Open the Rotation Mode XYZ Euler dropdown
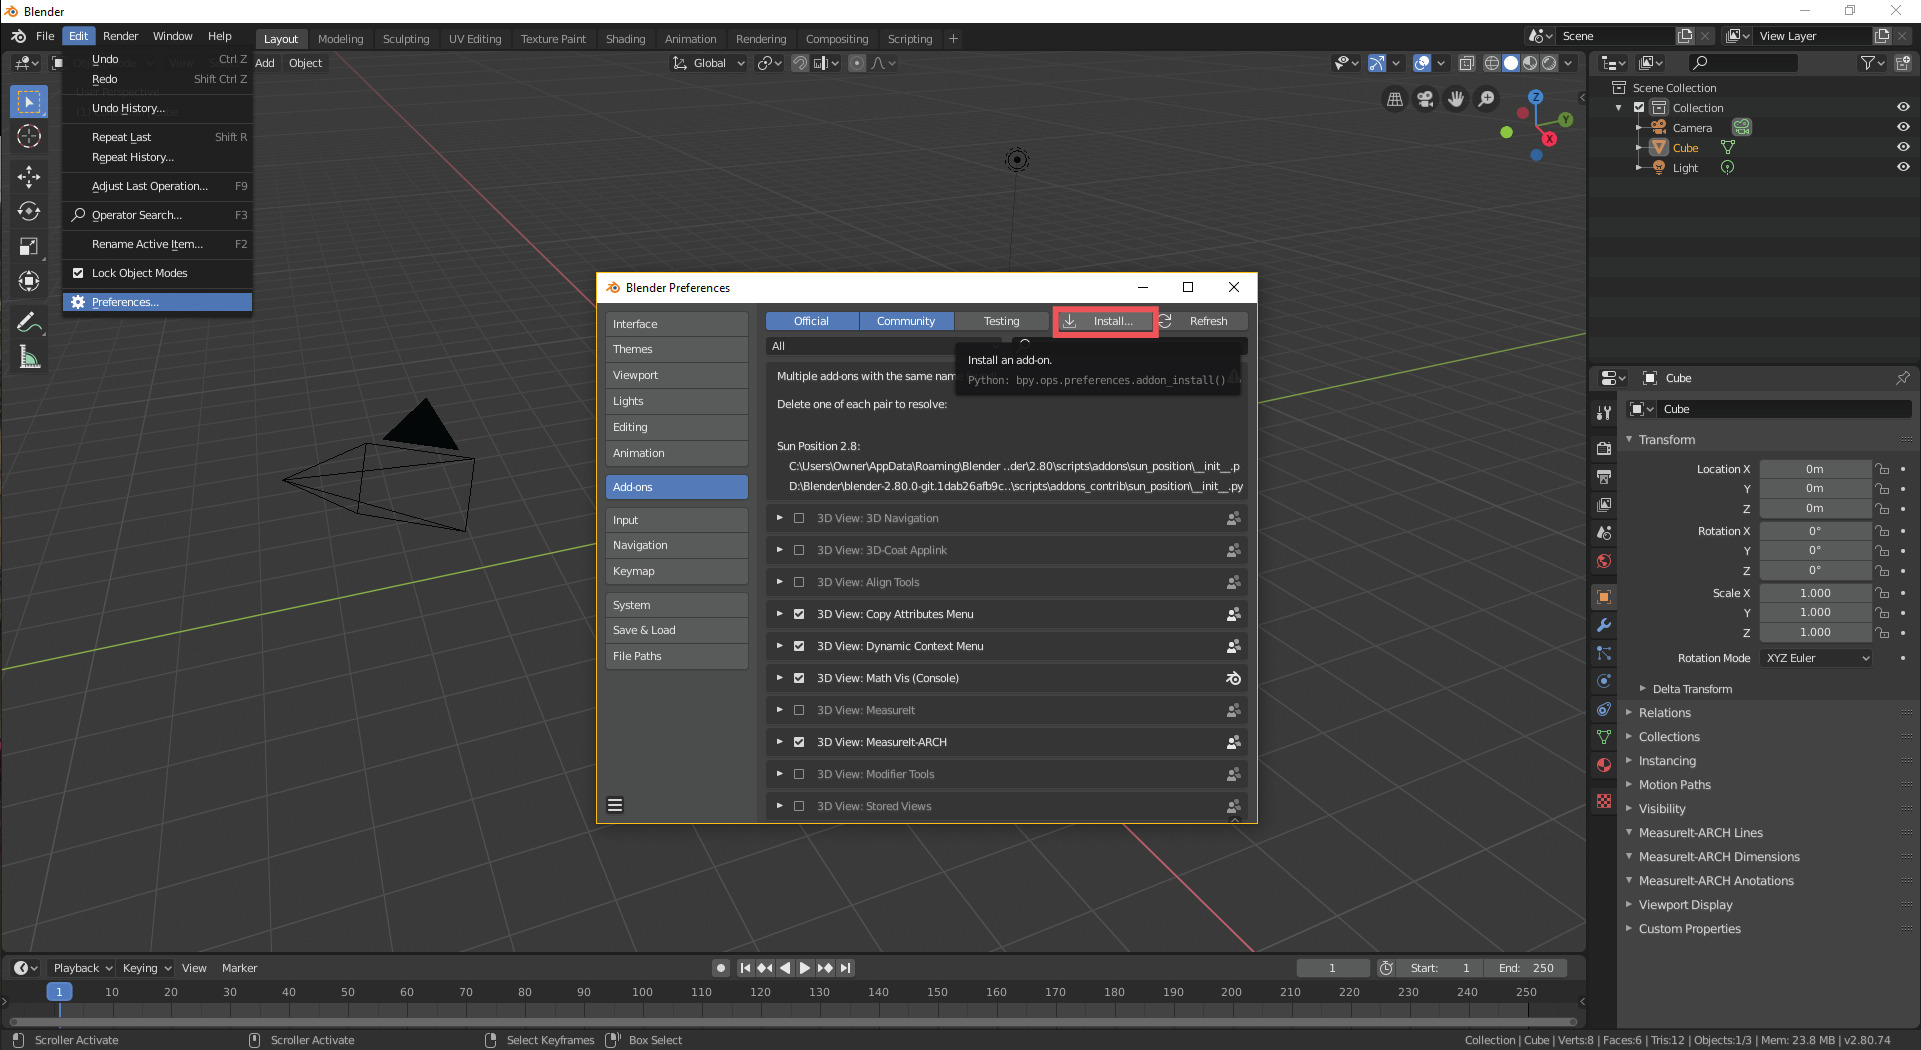1921x1050 pixels. pos(1816,658)
